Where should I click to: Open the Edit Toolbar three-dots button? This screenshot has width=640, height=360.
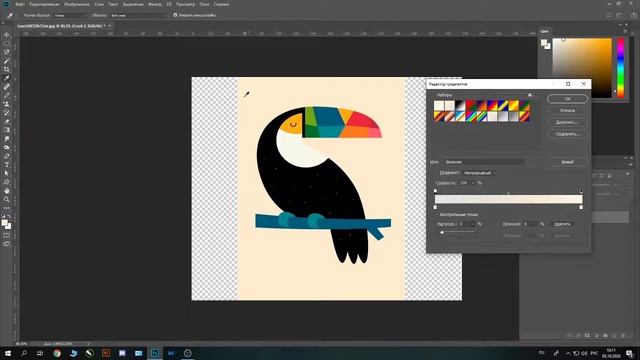7,208
